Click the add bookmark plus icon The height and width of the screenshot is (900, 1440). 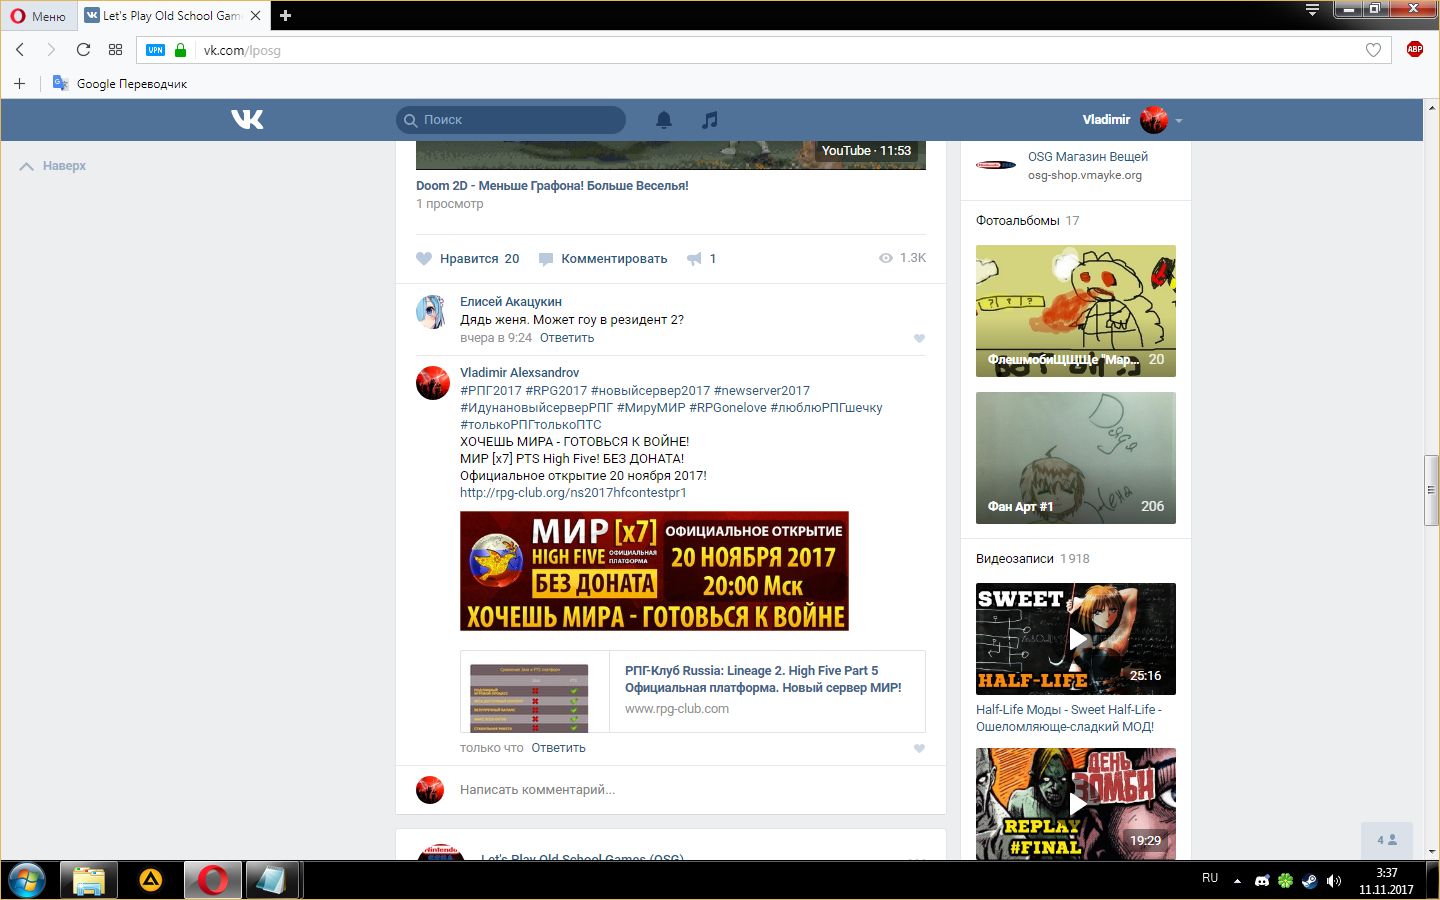pos(19,83)
